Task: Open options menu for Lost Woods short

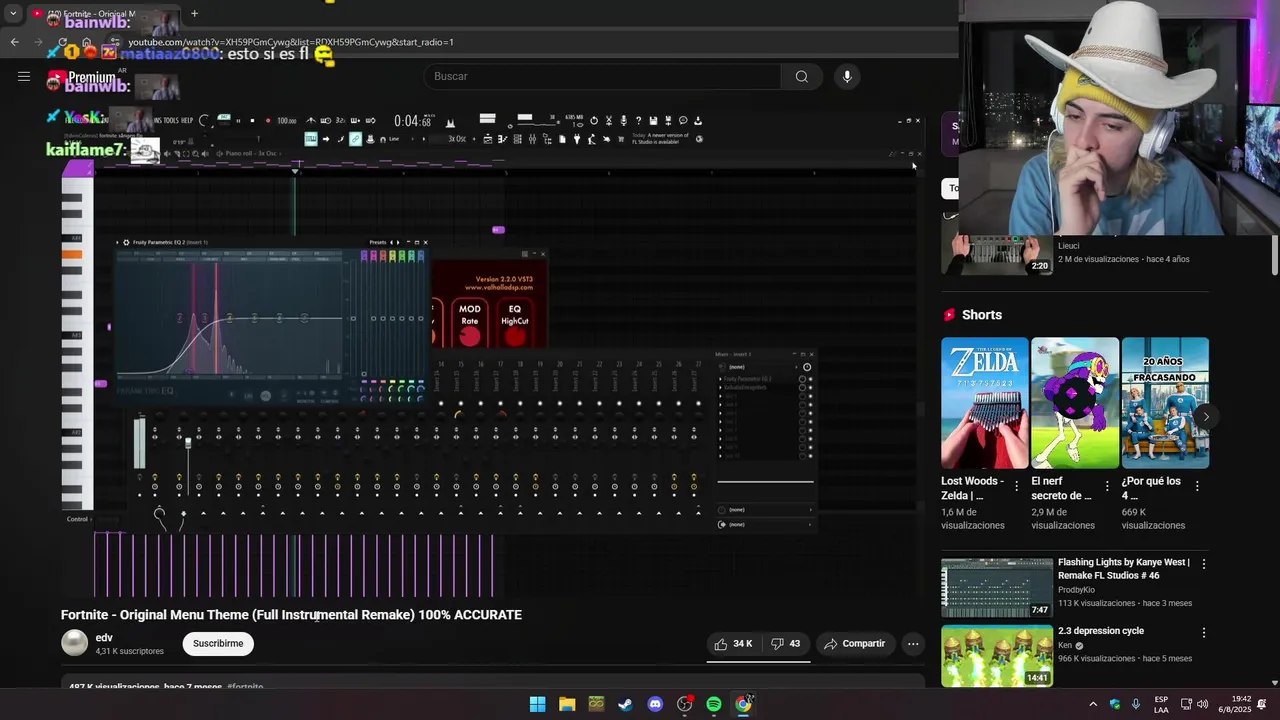Action: click(x=1017, y=486)
